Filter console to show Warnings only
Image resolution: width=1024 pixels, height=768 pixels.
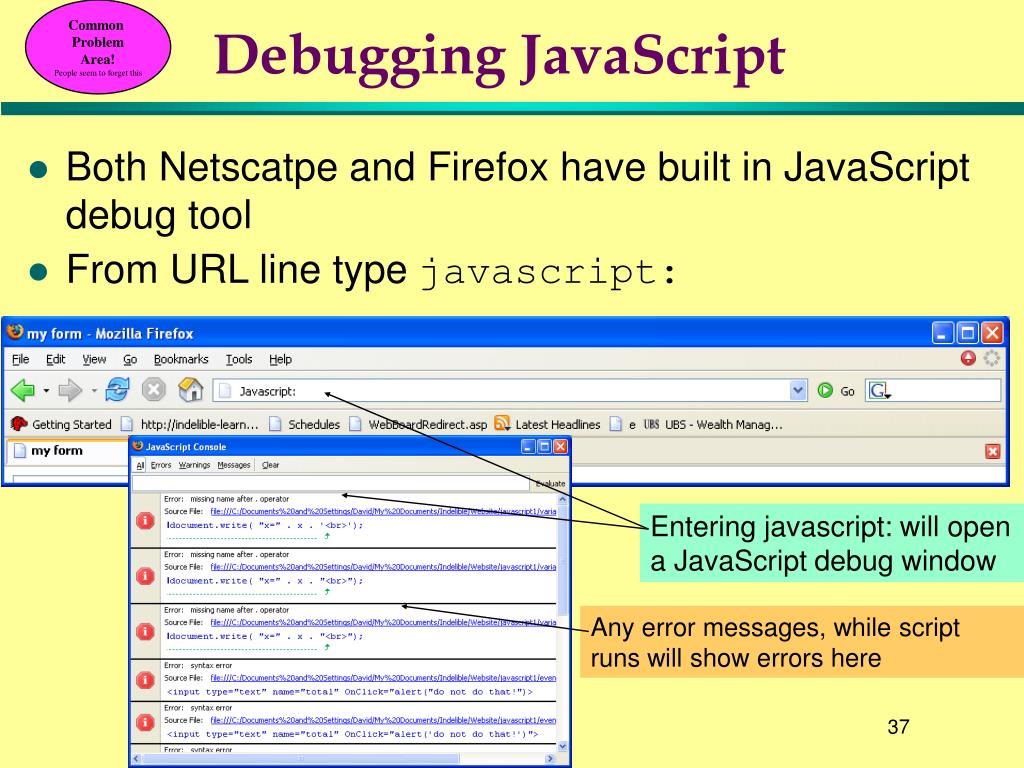point(195,465)
